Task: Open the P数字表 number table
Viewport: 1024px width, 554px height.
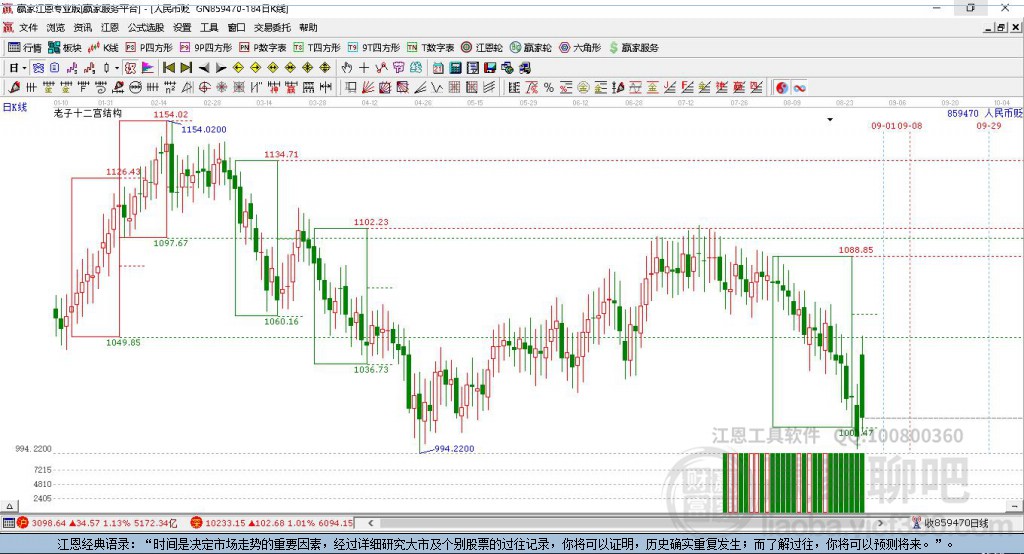Action: (x=263, y=48)
